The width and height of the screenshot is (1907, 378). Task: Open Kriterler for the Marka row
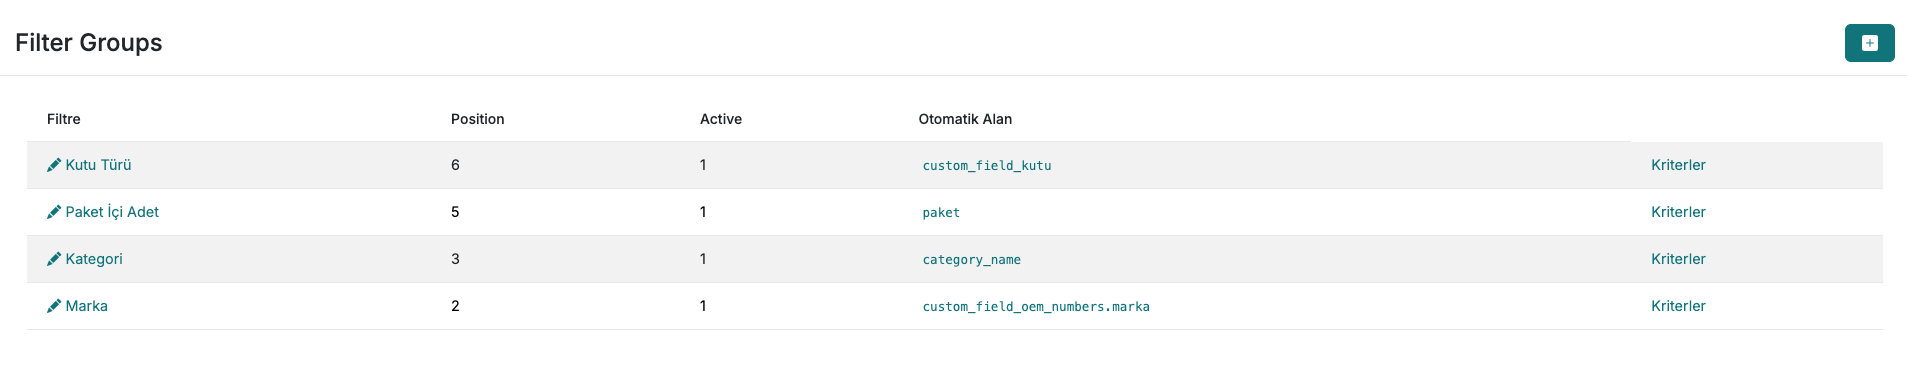(1678, 306)
